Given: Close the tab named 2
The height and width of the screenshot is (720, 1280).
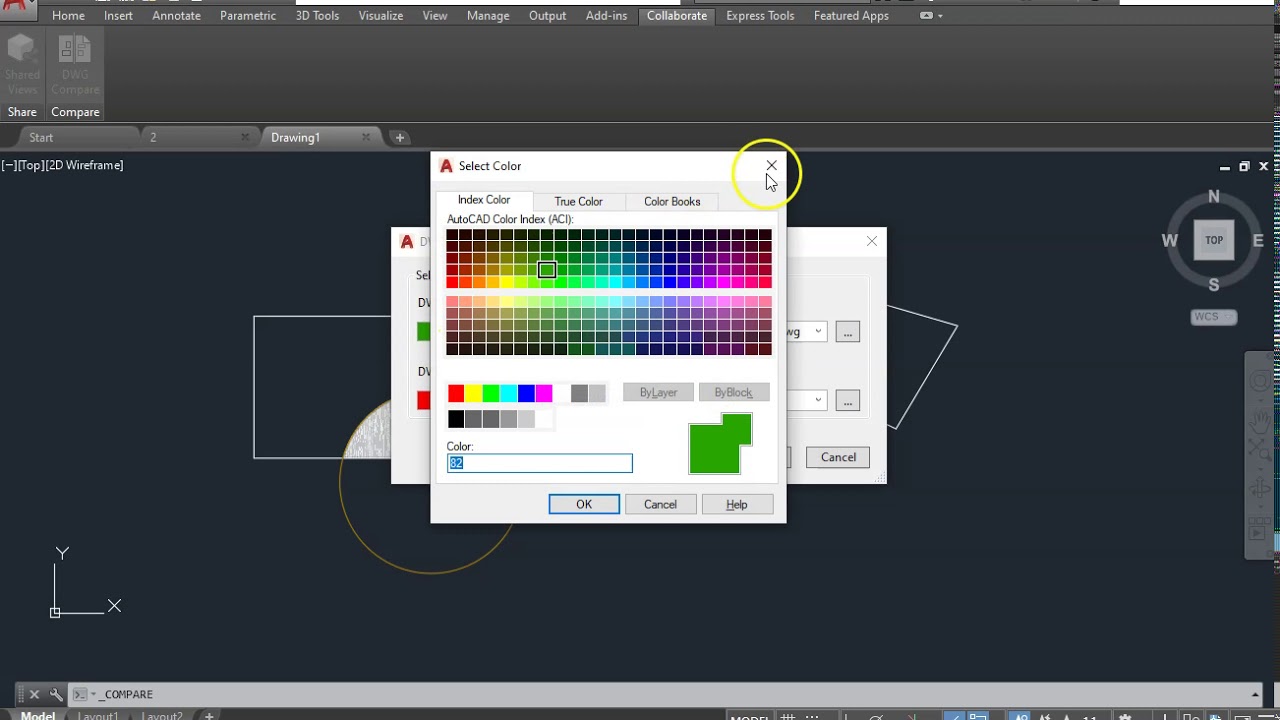Looking at the screenshot, I should 245,137.
